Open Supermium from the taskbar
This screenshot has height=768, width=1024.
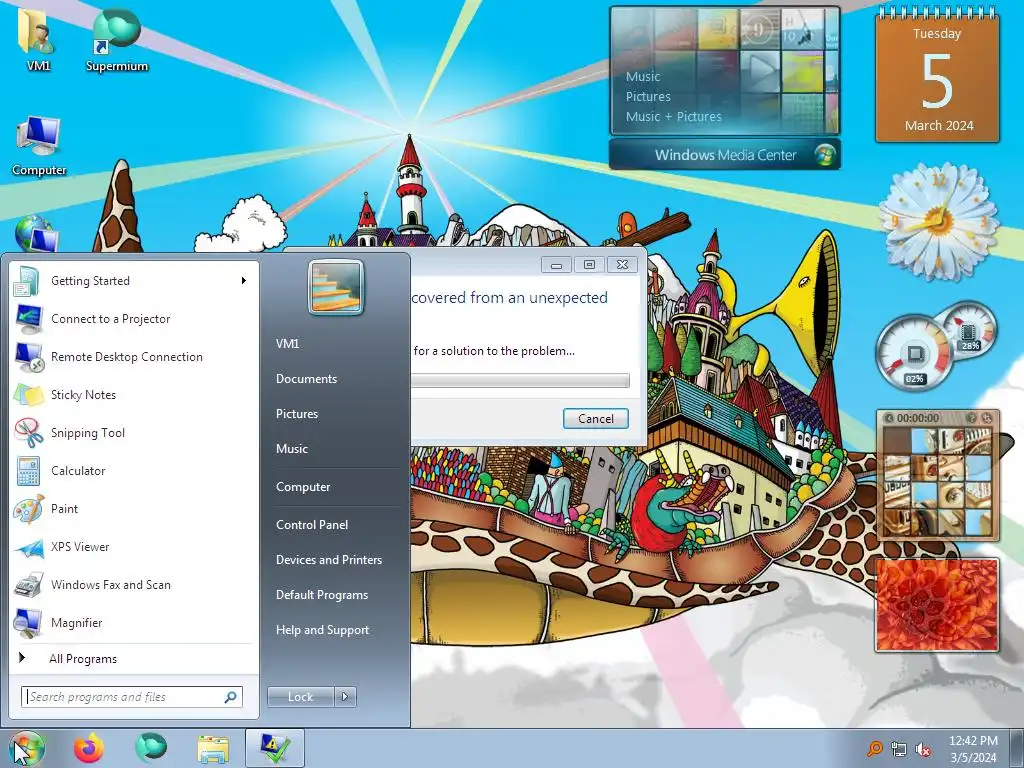(151, 748)
